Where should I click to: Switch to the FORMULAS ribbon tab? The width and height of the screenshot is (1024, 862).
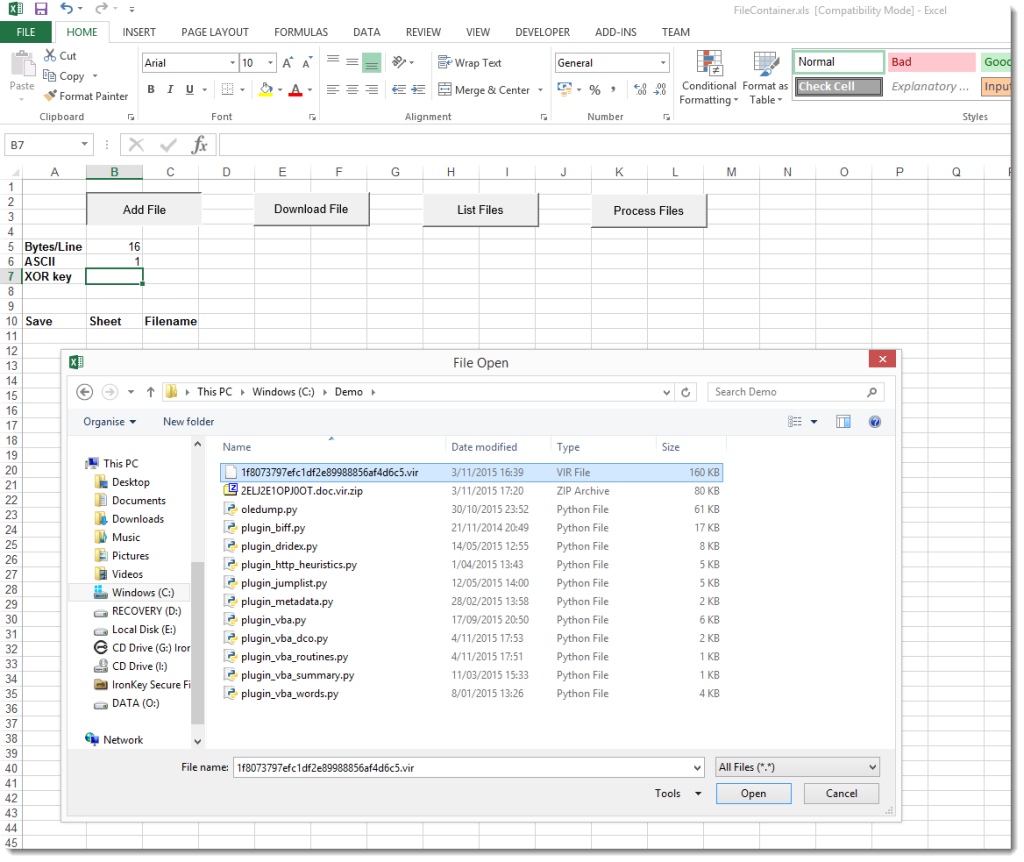pyautogui.click(x=300, y=32)
